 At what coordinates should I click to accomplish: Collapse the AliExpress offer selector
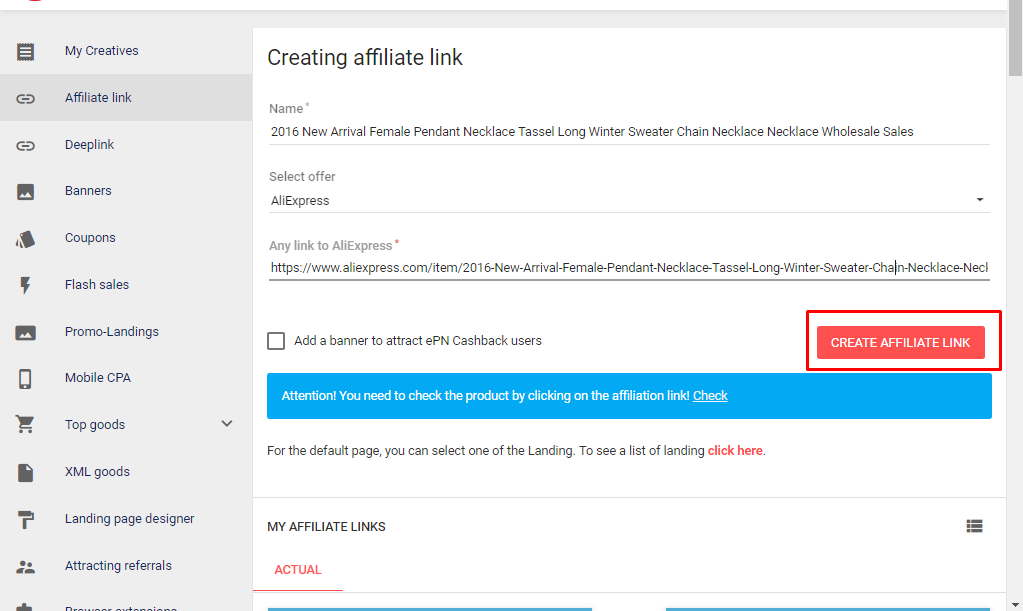pyautogui.click(x=980, y=199)
